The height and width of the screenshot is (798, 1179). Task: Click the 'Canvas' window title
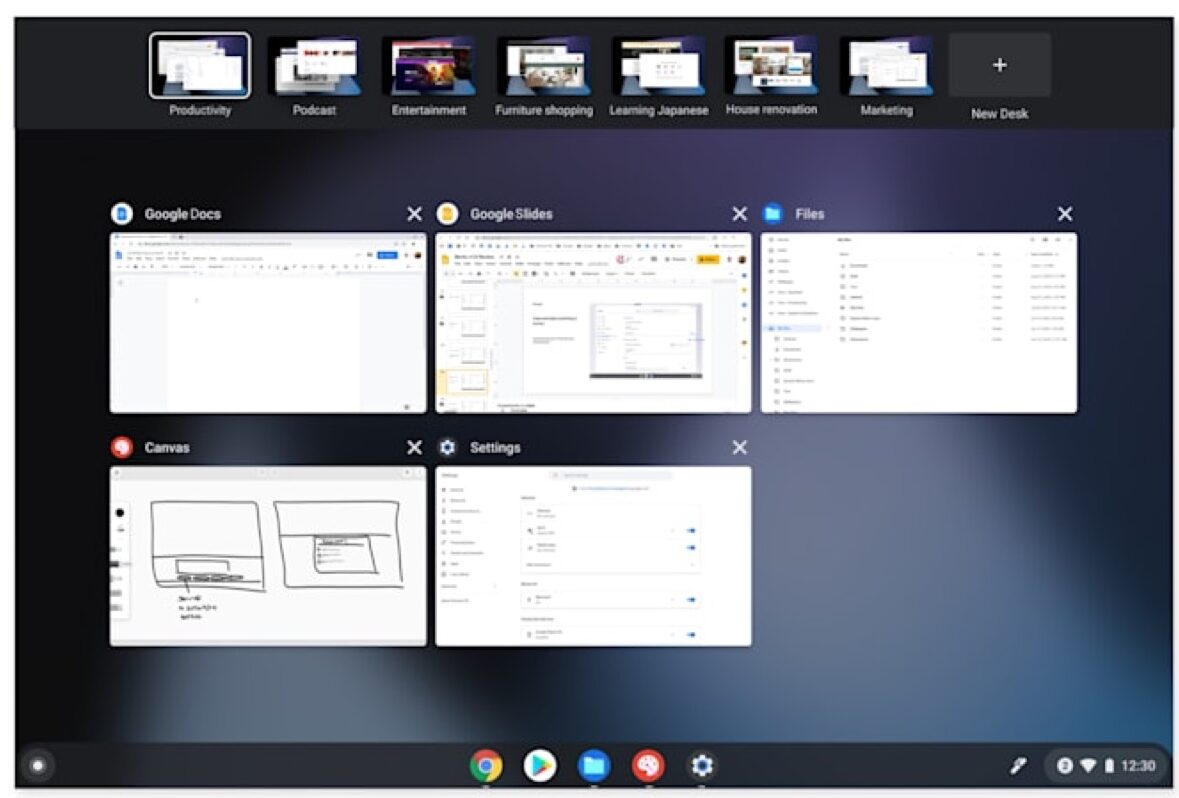[167, 448]
